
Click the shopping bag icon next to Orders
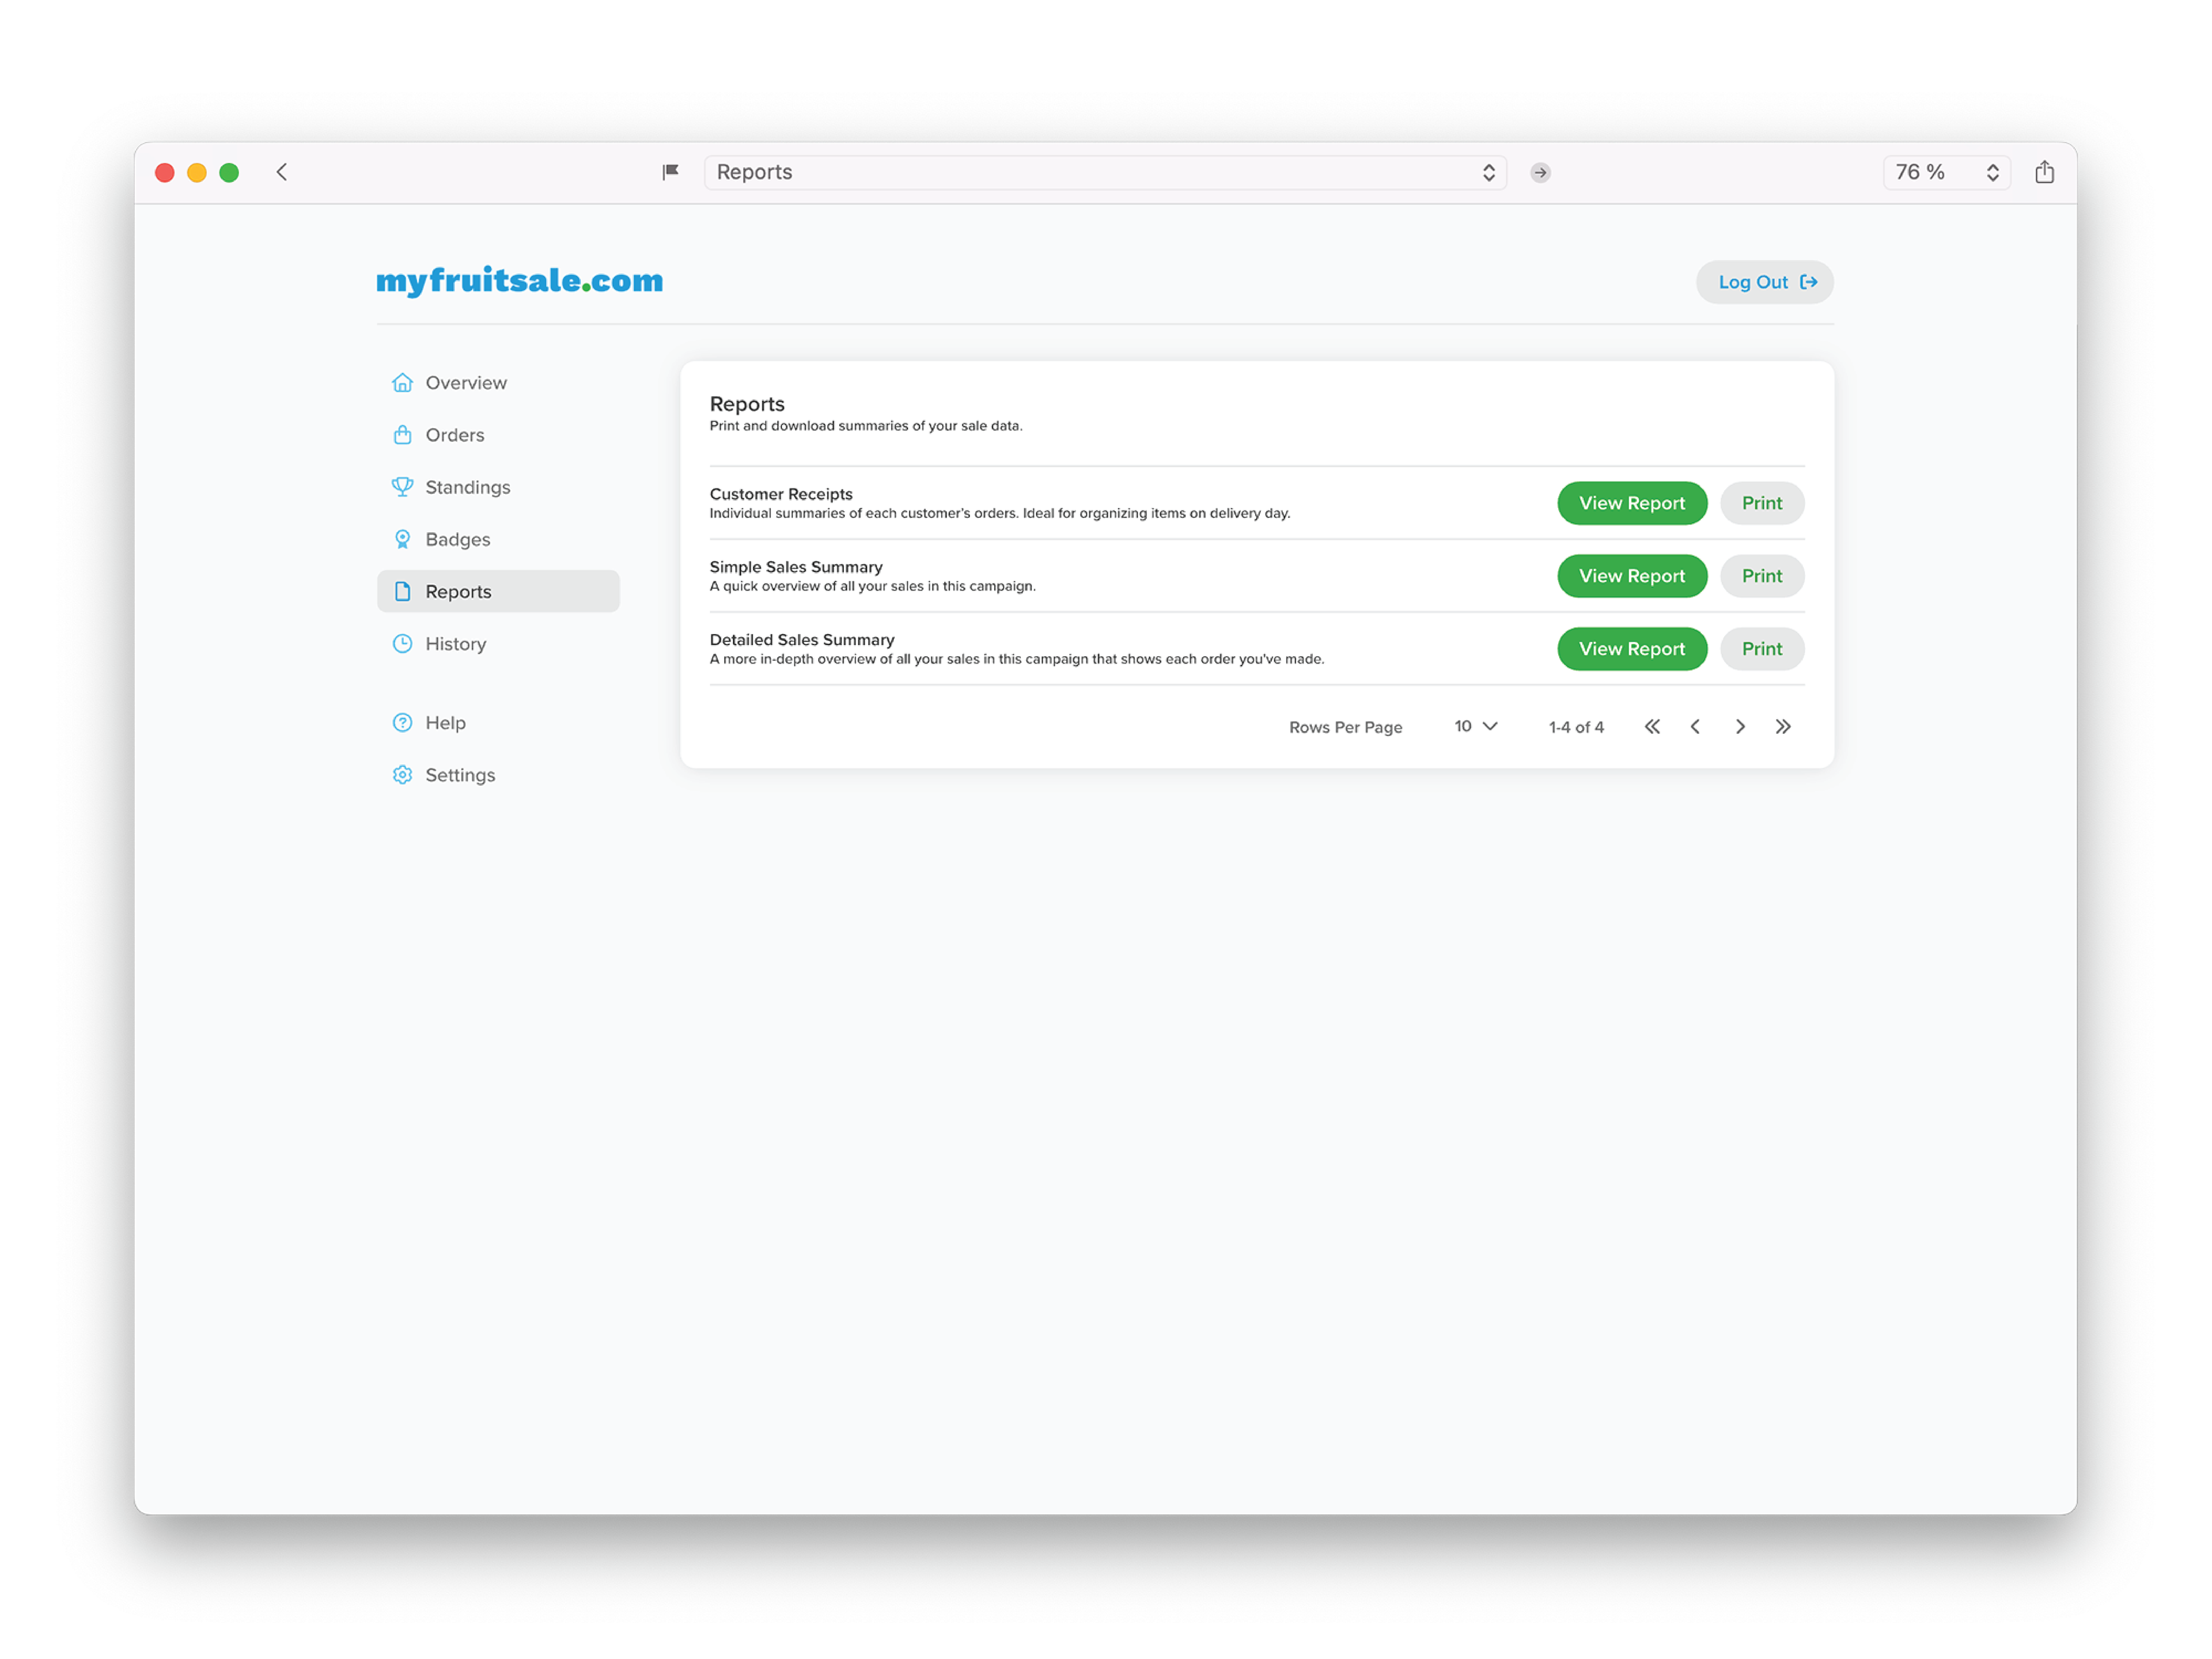(402, 435)
